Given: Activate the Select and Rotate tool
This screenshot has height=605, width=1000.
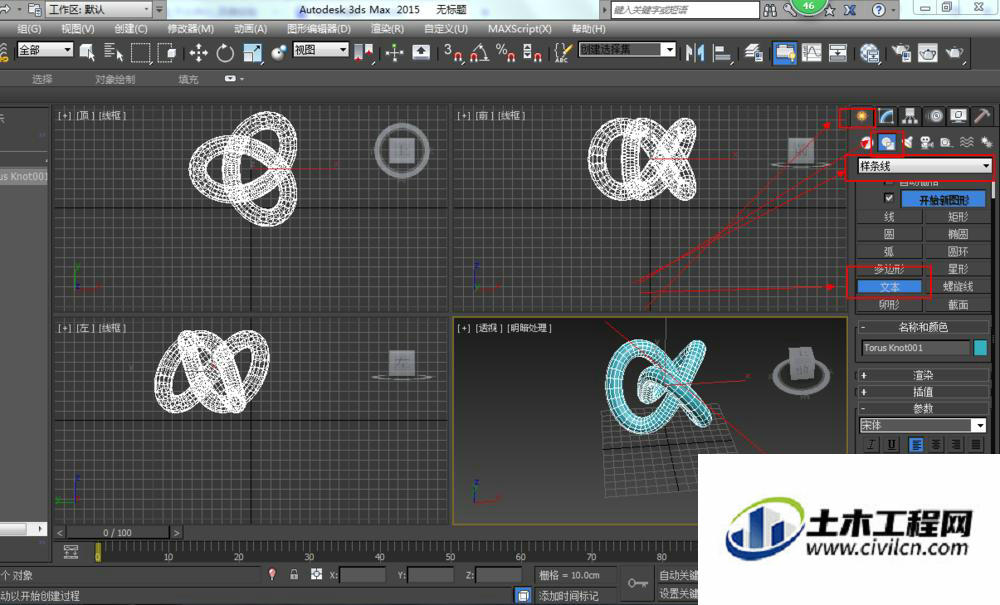Looking at the screenshot, I should pyautogui.click(x=224, y=52).
